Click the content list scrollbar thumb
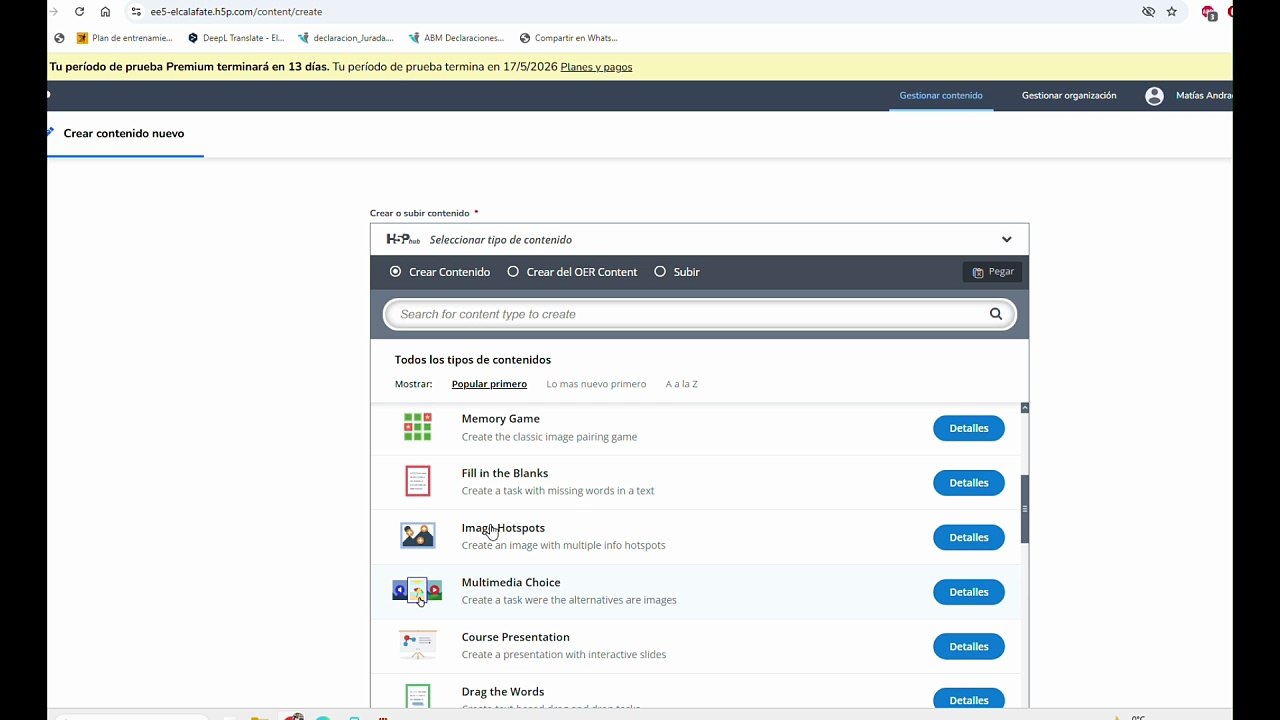 (1025, 509)
